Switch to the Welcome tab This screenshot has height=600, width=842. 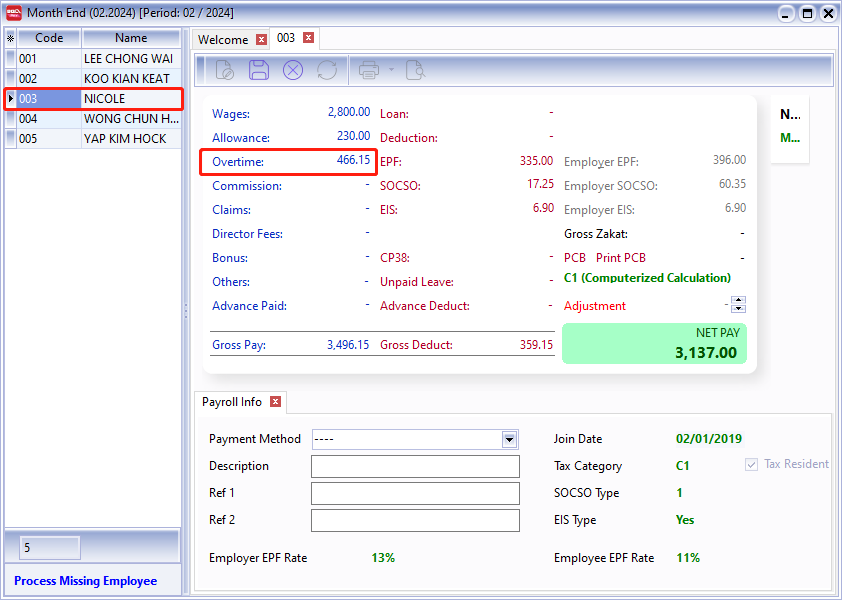(x=223, y=39)
